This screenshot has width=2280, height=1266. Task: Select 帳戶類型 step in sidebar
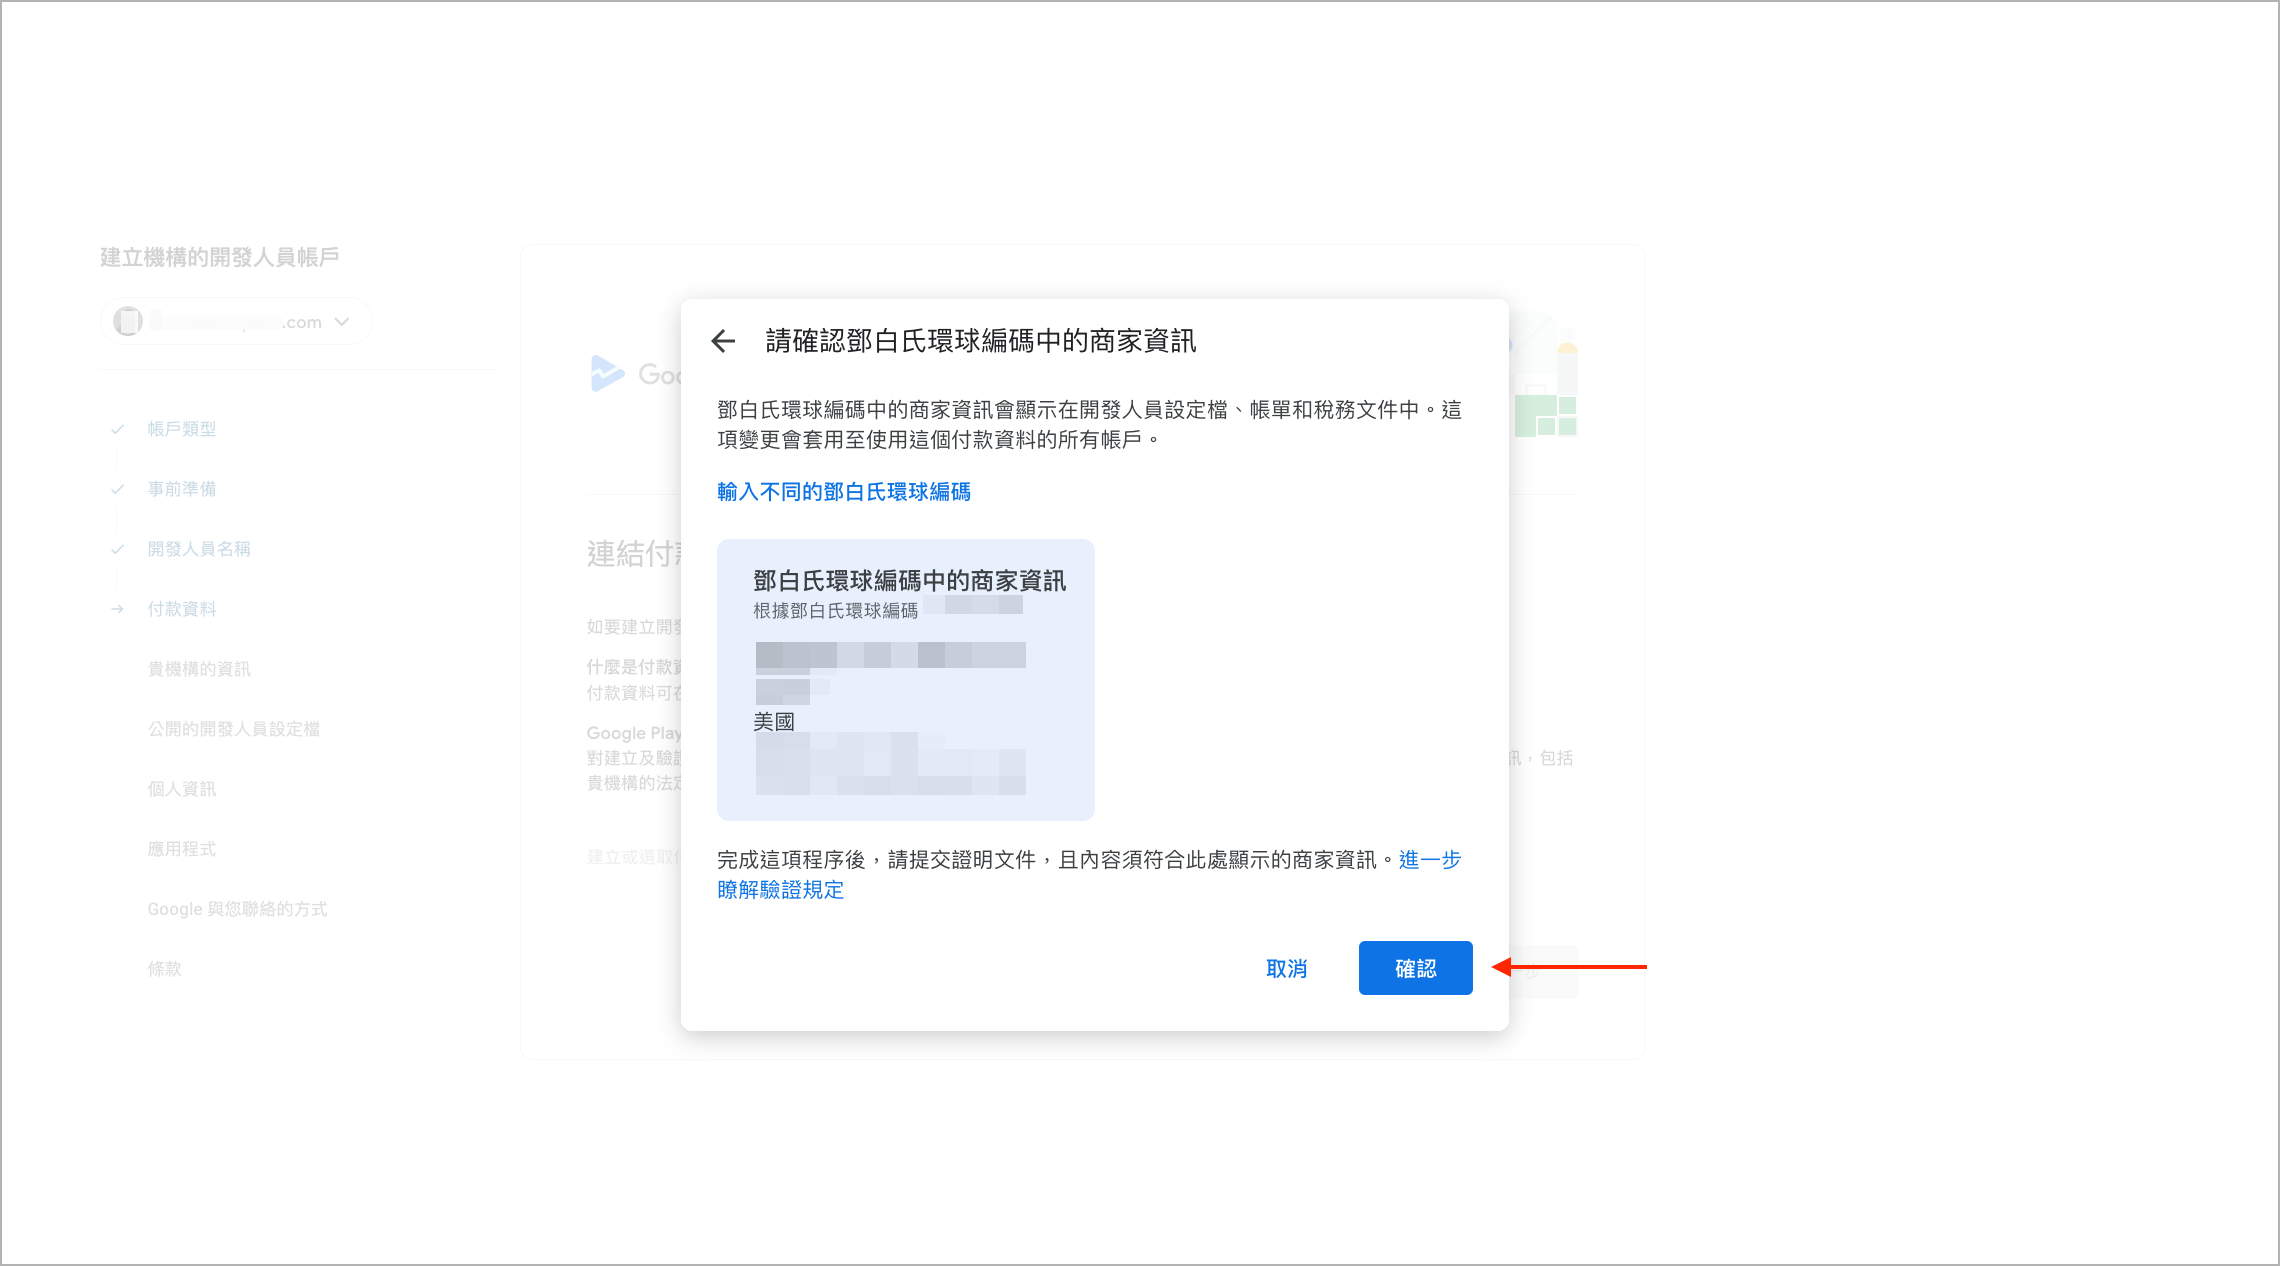(182, 429)
